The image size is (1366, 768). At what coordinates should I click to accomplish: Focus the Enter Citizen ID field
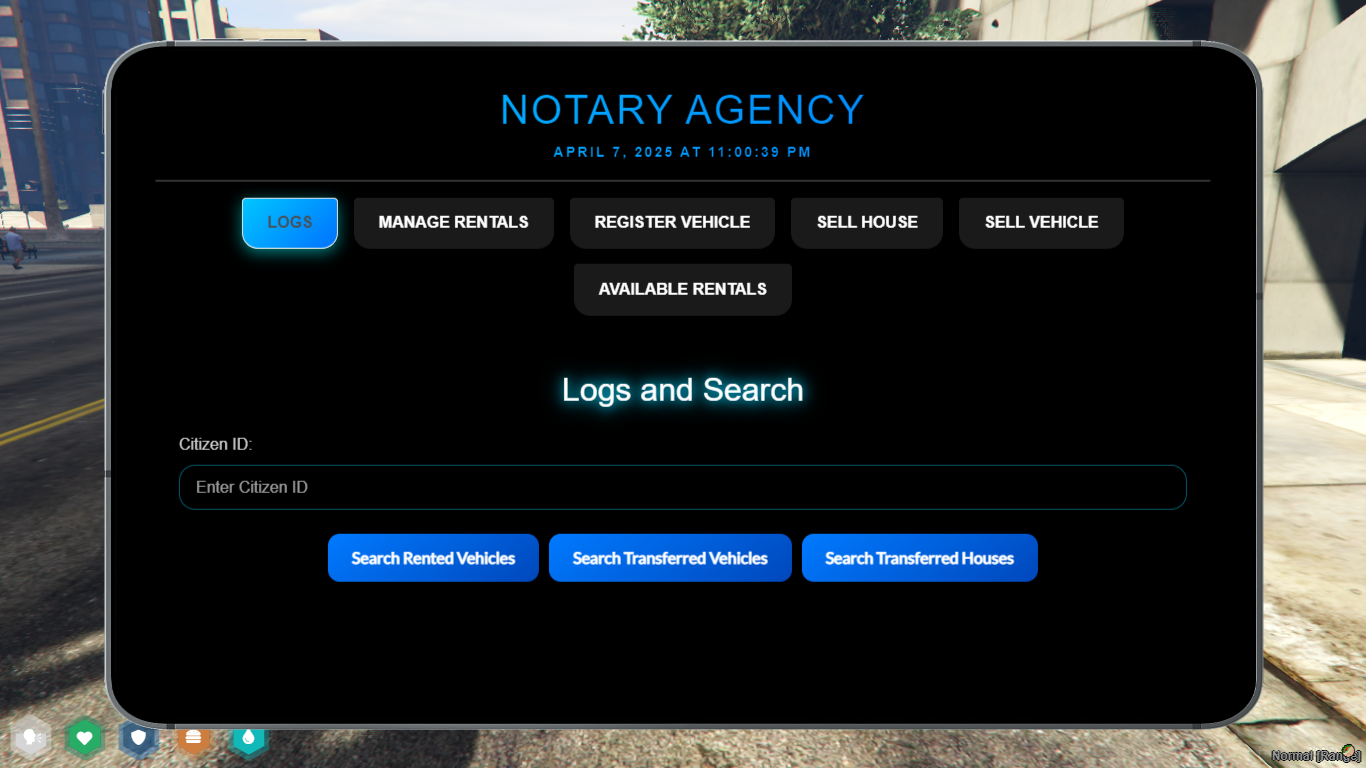683,487
